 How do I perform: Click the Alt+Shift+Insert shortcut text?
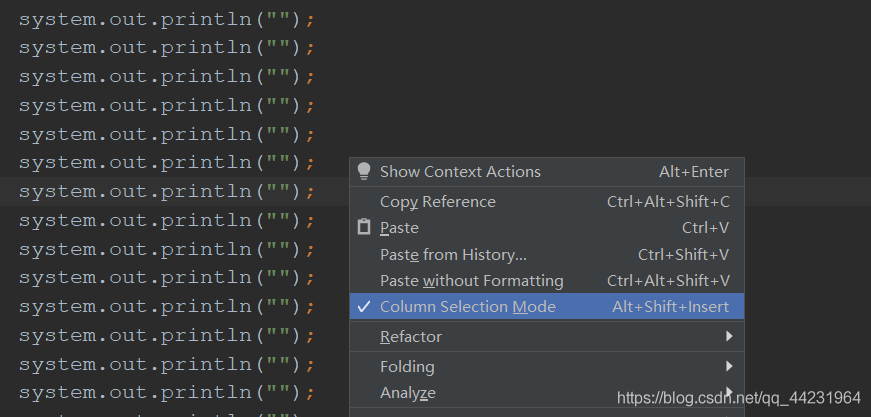pos(670,307)
